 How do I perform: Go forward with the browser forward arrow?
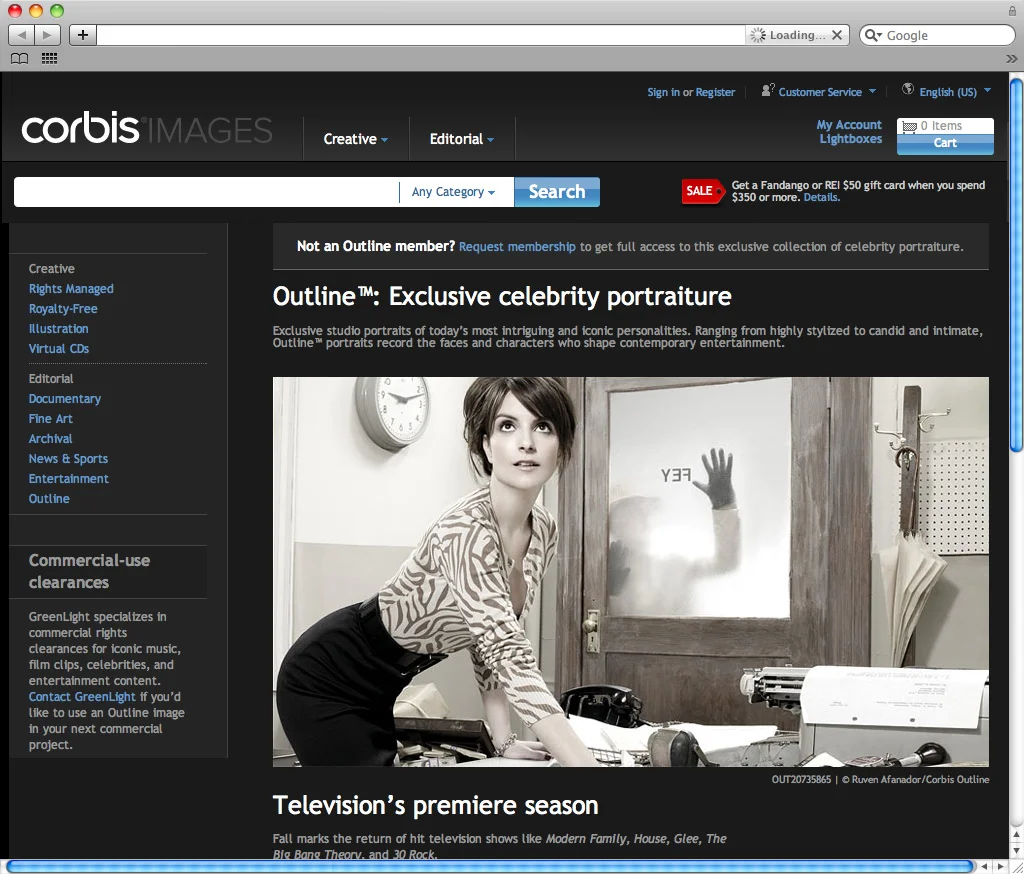(x=48, y=35)
